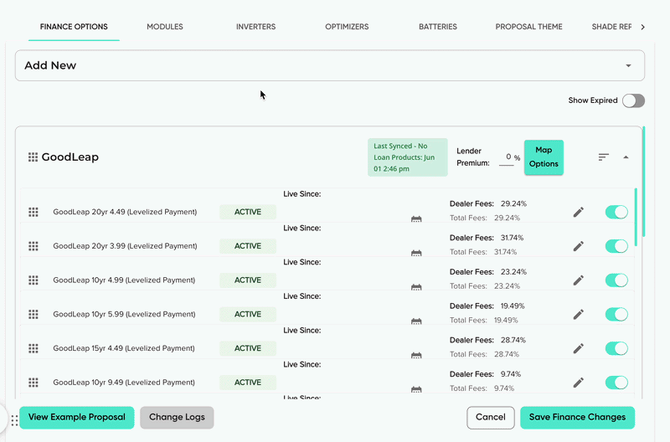Disable GoodLeap 15yr 4.49 loan toggle
Screen dimensions: 670x442
(x=617, y=348)
